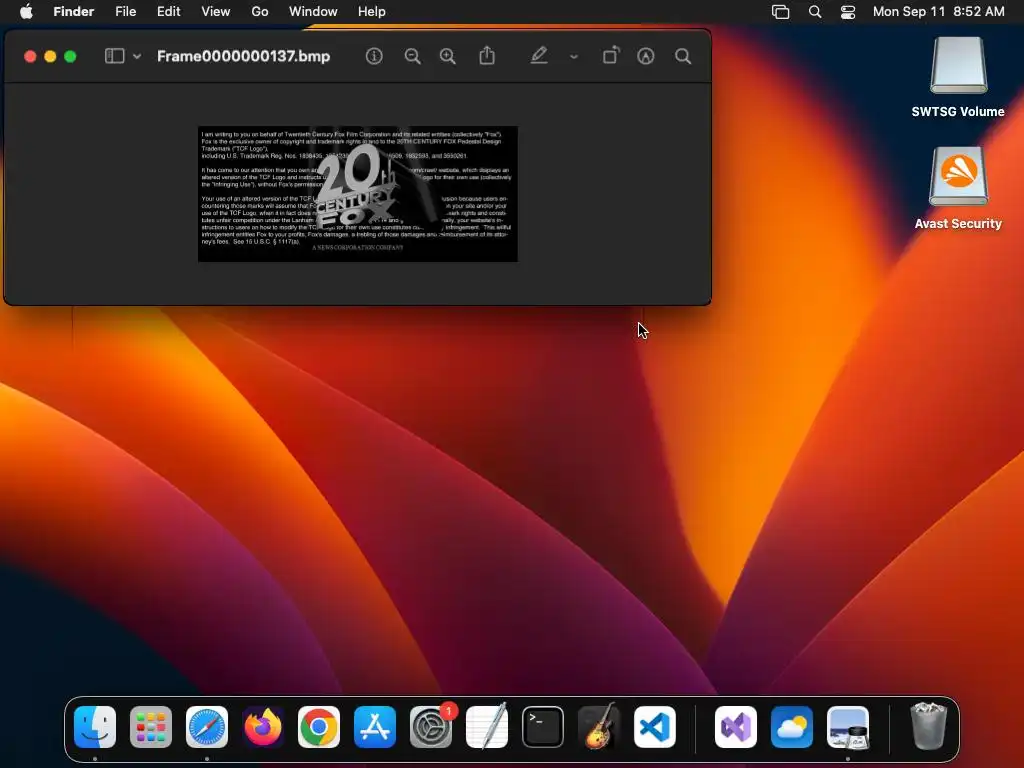Viewport: 1024px width, 768px height.
Task: Open the Preview sidebar view button
Action: [114, 56]
